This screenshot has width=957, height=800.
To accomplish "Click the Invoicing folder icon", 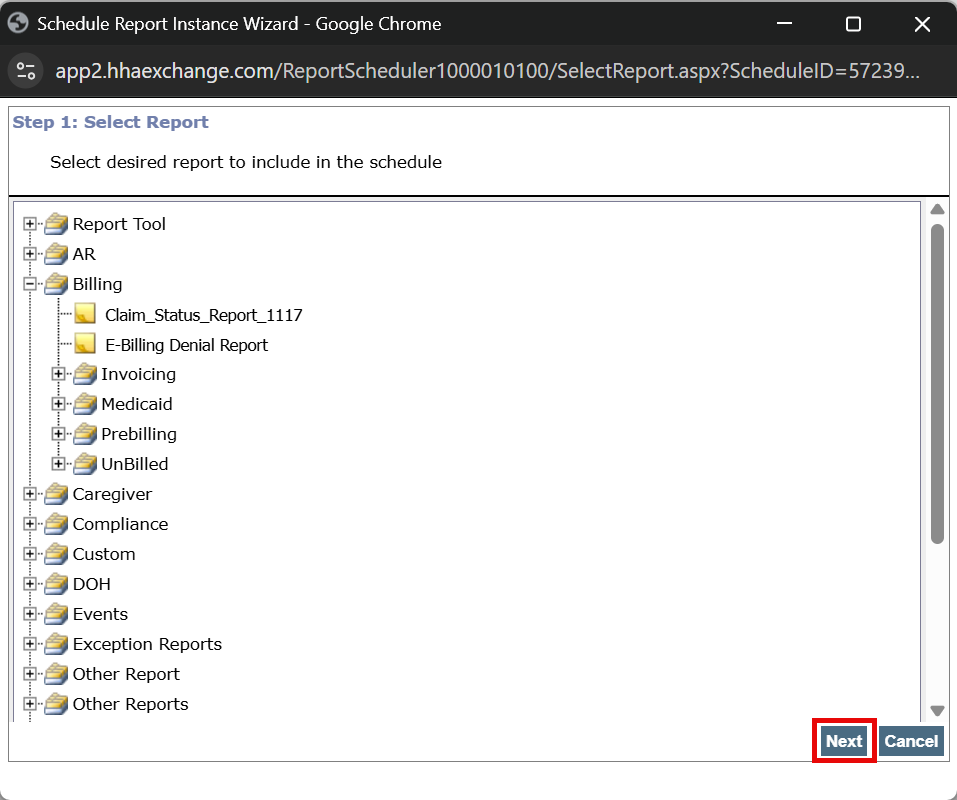I will pyautogui.click(x=85, y=374).
